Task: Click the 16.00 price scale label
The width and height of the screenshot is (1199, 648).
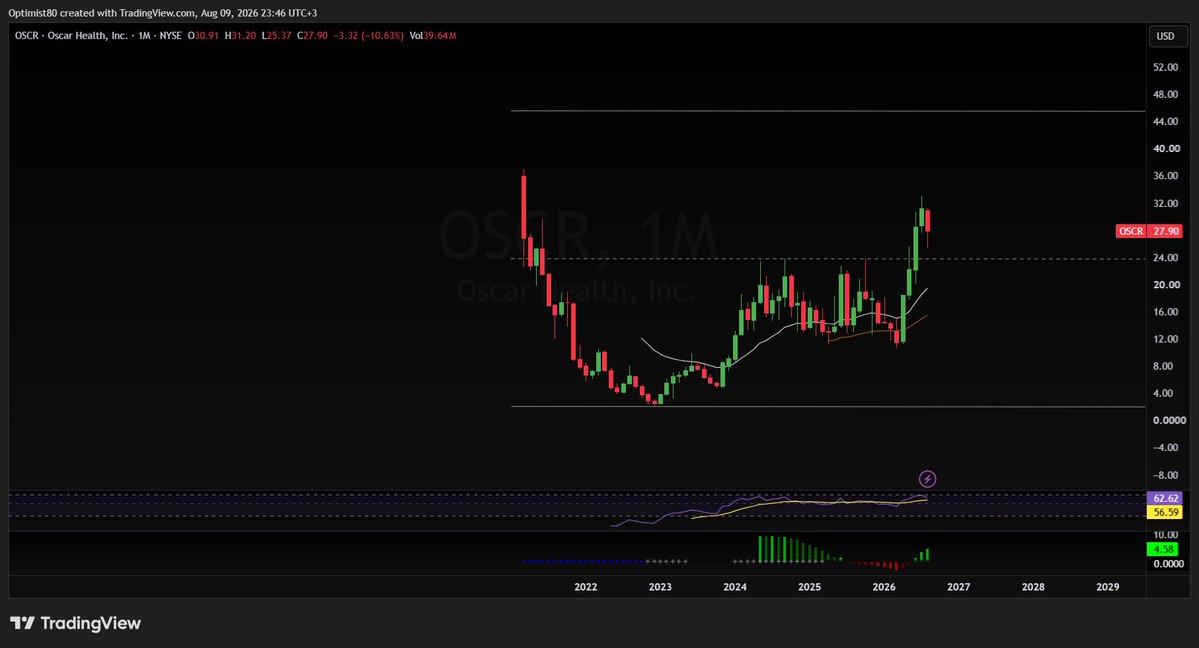Action: [1165, 312]
